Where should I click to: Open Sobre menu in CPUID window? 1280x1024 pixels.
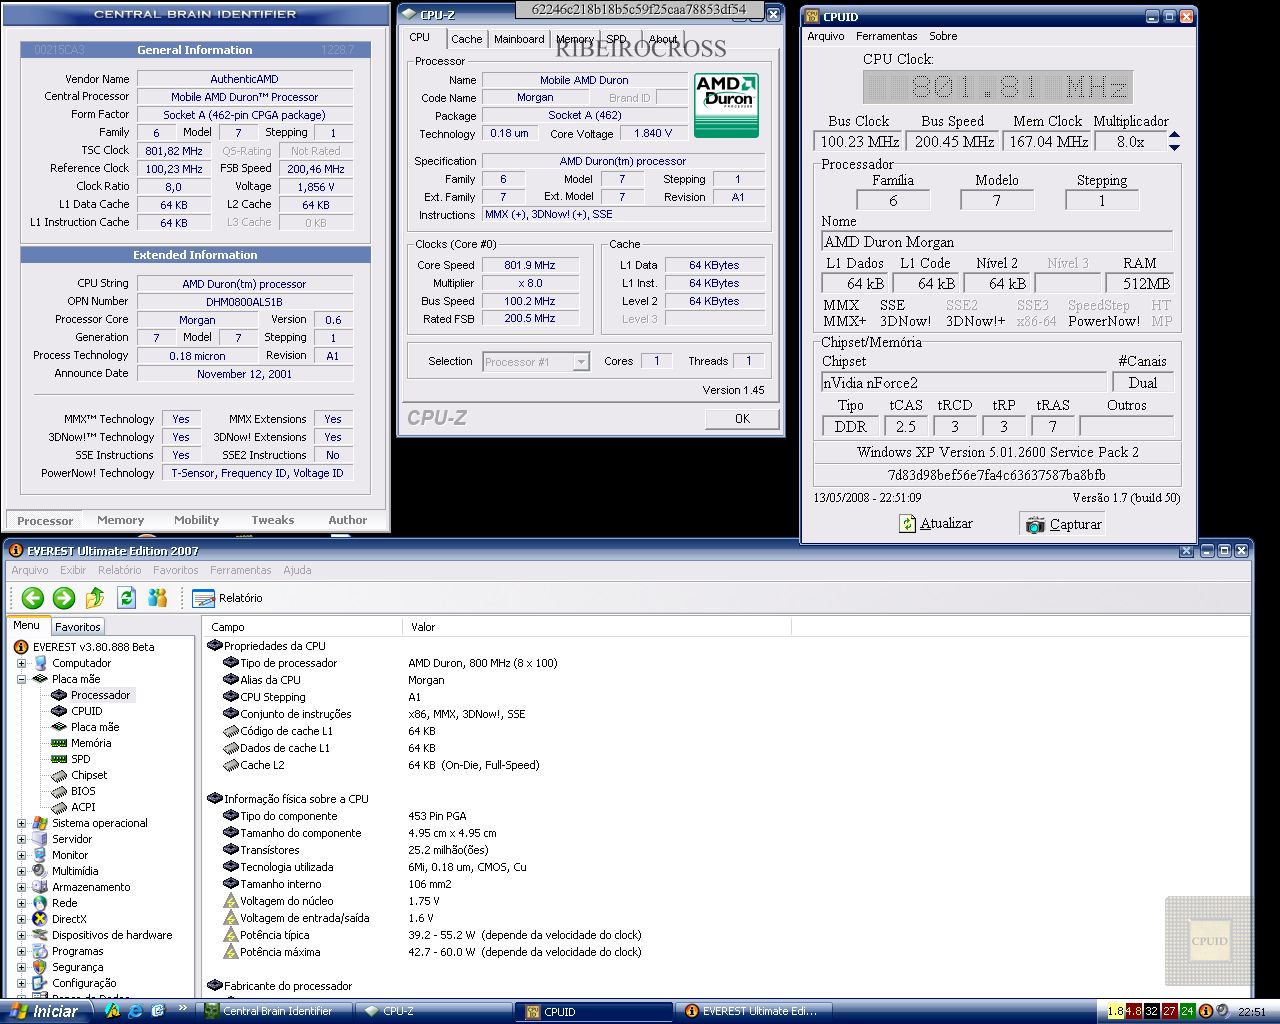click(943, 36)
